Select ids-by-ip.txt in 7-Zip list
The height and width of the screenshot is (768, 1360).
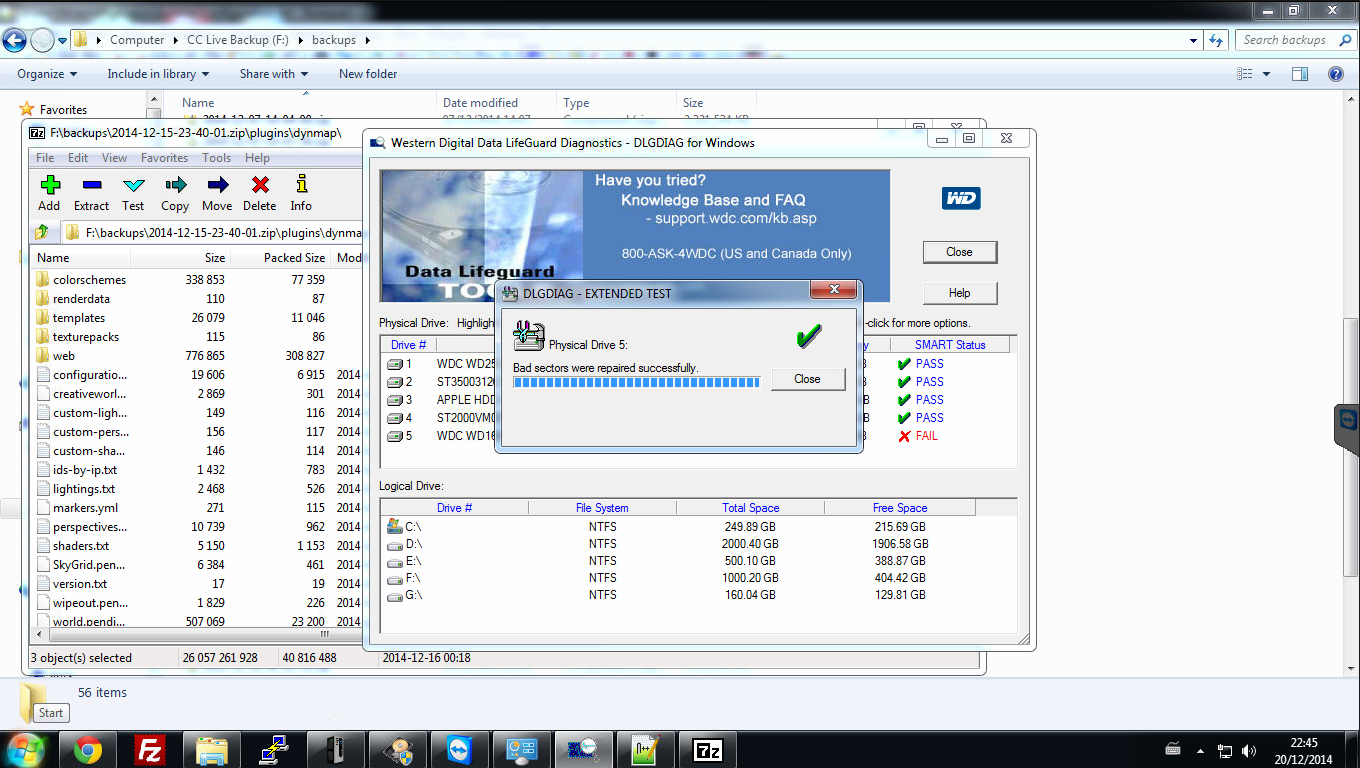(x=85, y=470)
